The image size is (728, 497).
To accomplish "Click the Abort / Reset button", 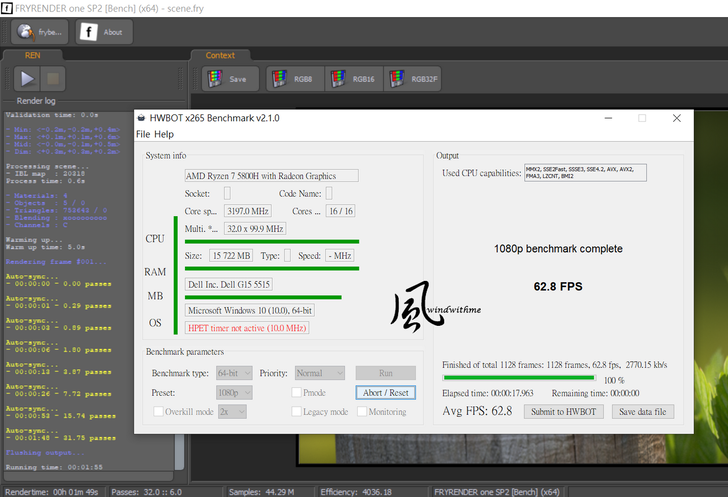I will point(383,392).
